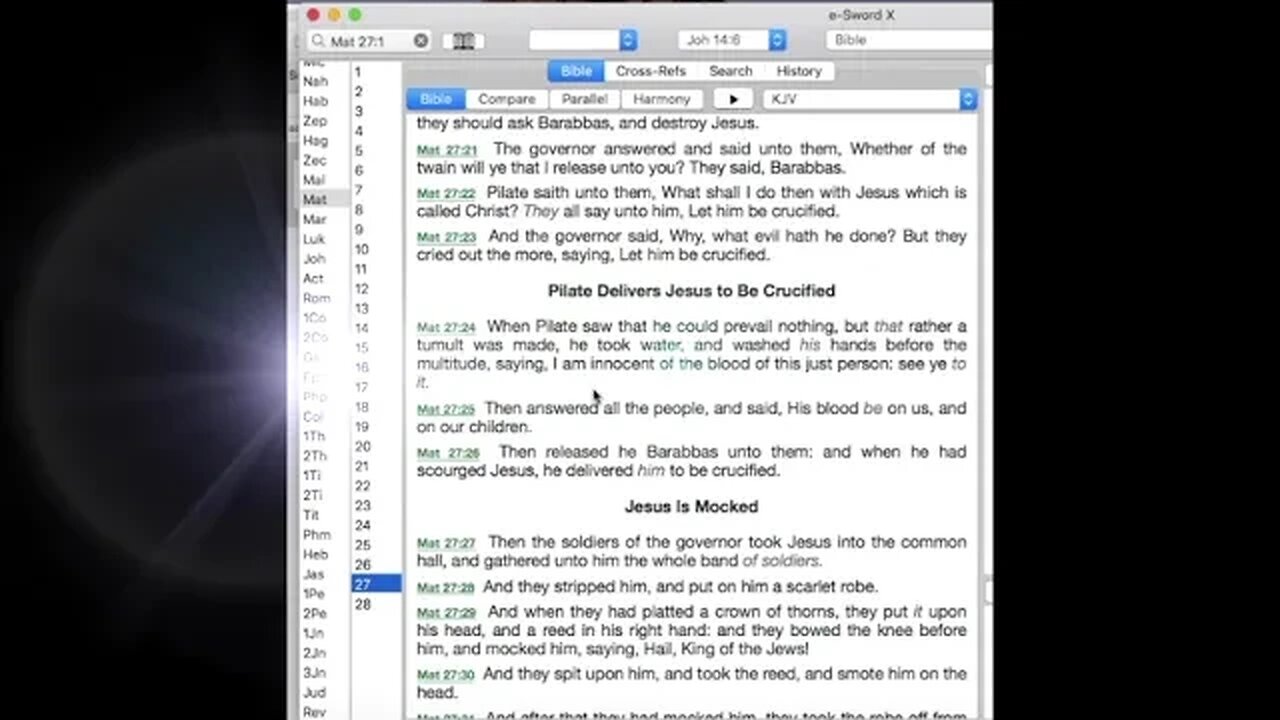Screen dimensions: 1280x720
Task: Select book 3Jn in book list
Action: pyautogui.click(x=314, y=672)
